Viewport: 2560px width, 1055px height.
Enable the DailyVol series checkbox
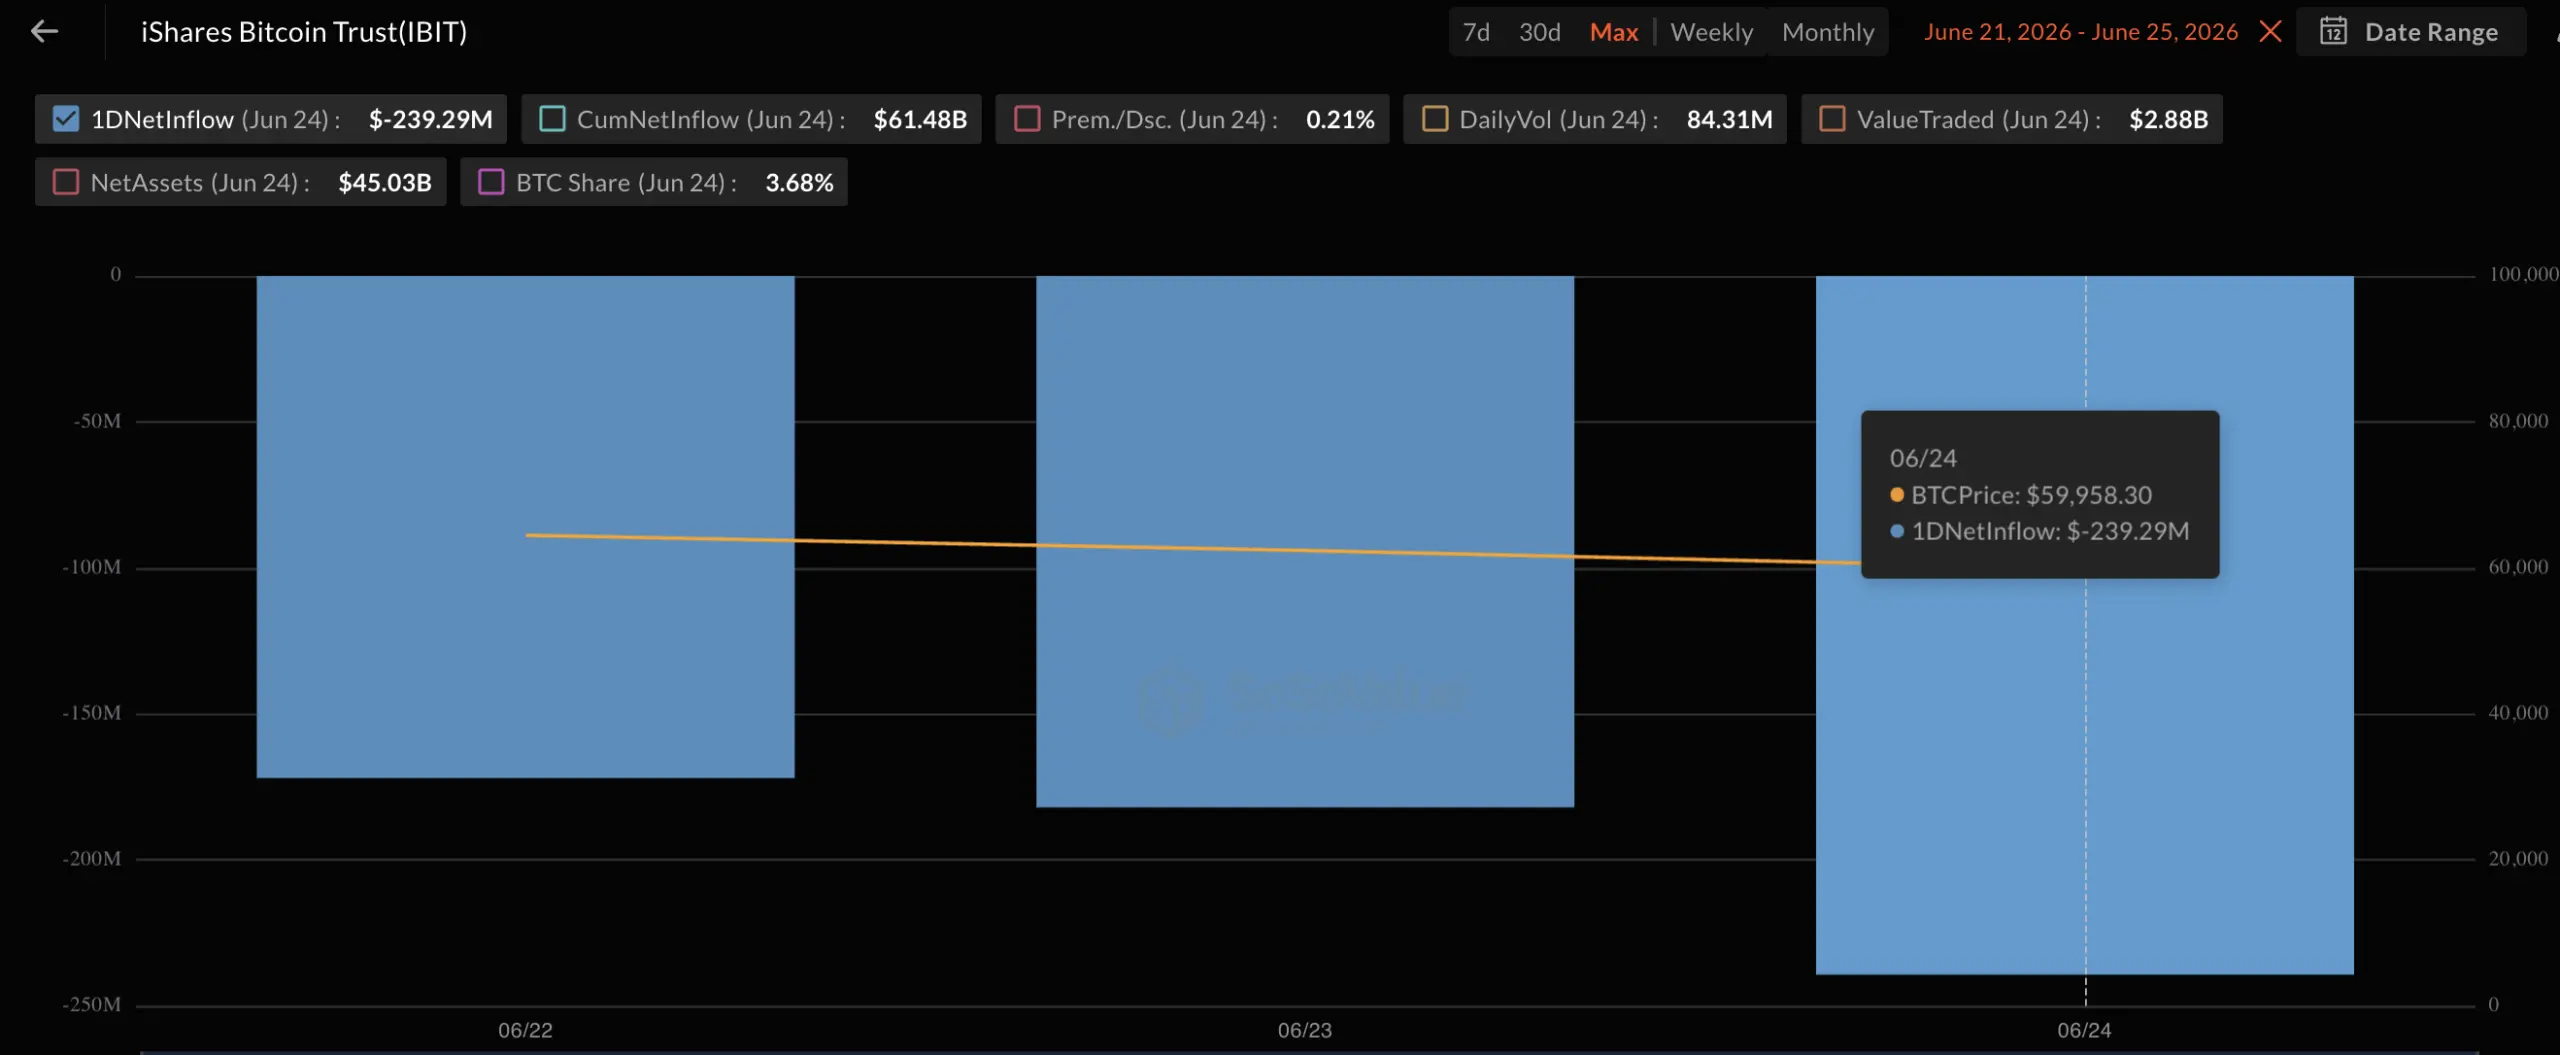[1435, 119]
